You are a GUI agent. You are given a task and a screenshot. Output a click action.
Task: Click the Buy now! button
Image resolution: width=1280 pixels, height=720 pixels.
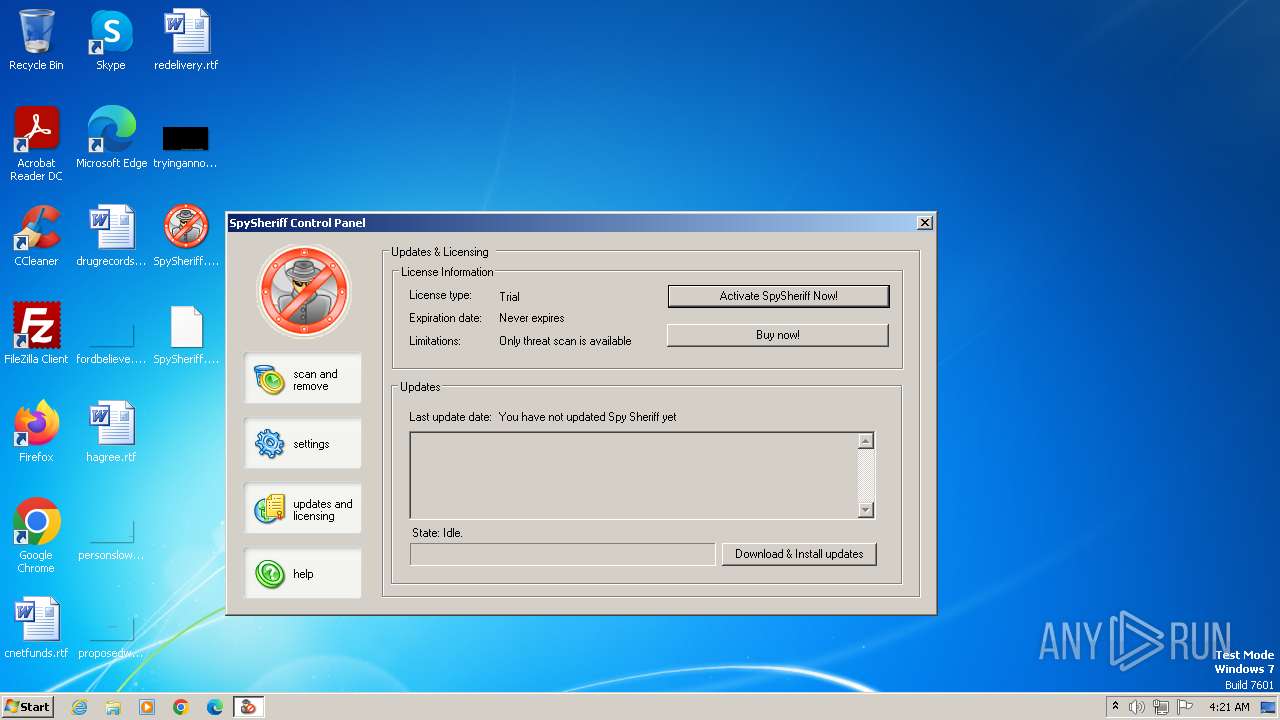coord(778,335)
